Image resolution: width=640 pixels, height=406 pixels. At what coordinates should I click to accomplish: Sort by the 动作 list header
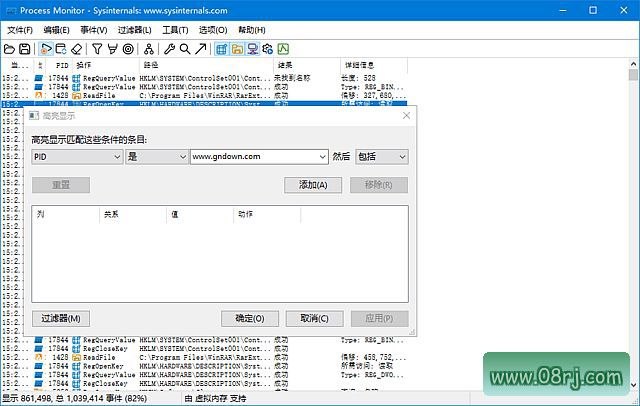(267, 215)
